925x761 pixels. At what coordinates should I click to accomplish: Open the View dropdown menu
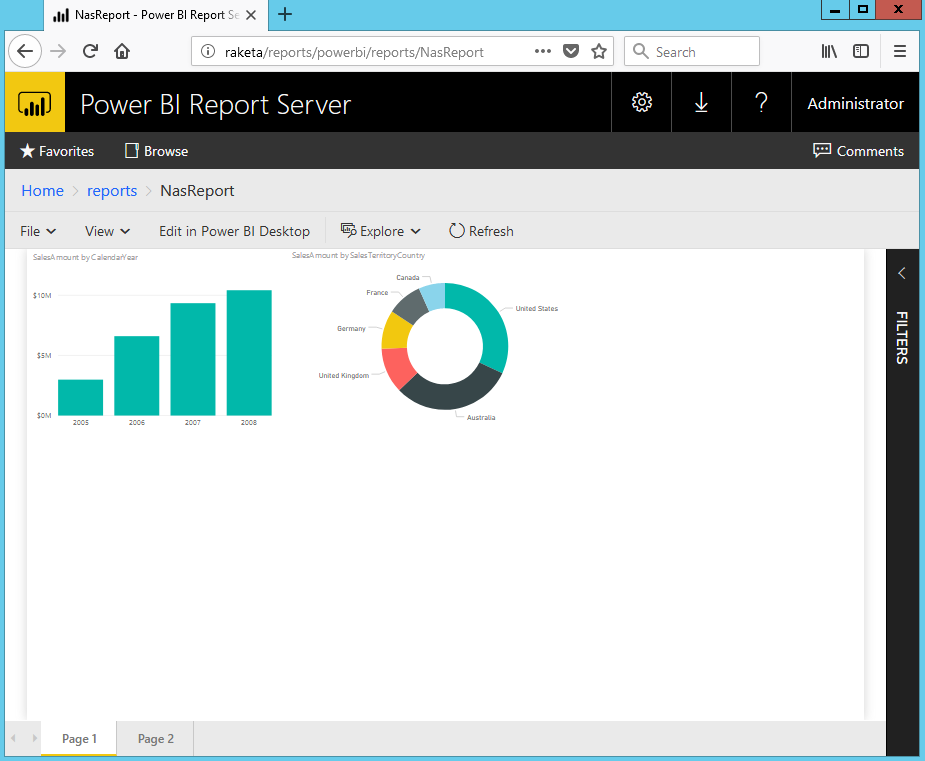click(x=107, y=231)
